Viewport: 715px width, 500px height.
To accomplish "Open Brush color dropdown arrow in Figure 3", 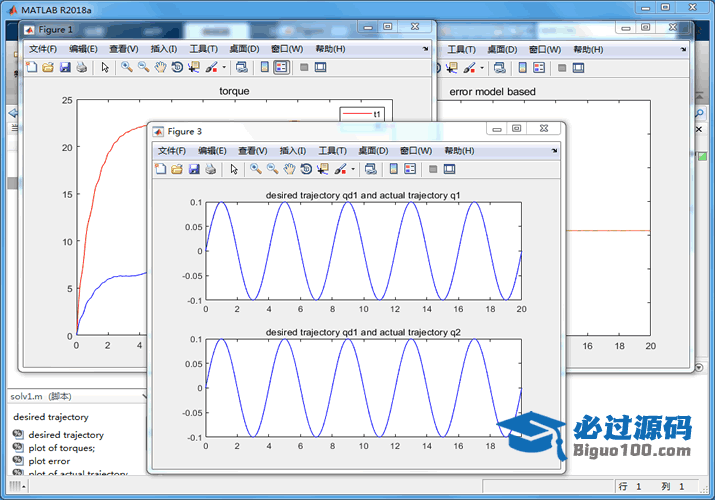I will (x=353, y=169).
